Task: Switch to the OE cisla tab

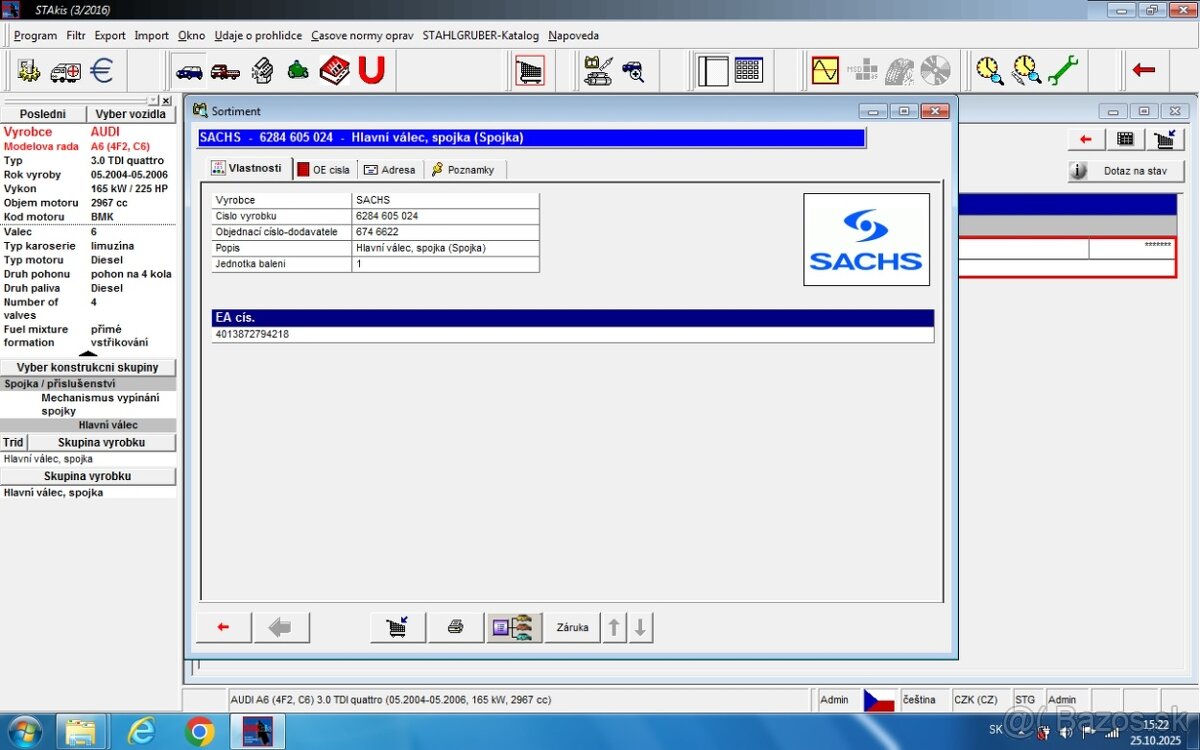Action: click(324, 170)
